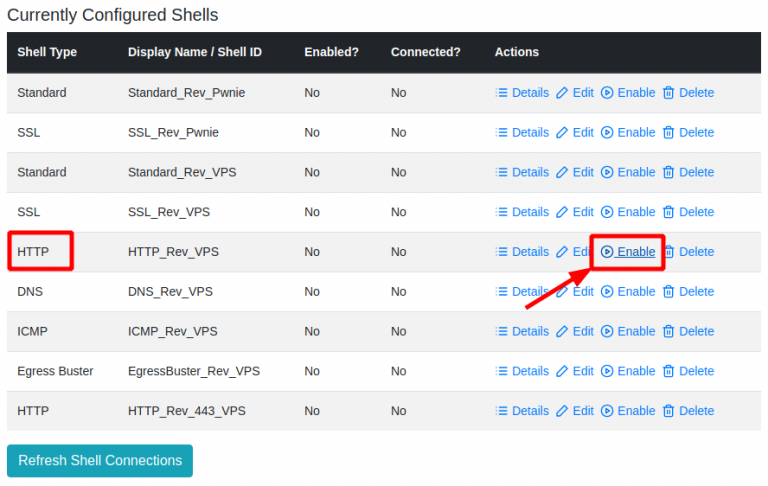This screenshot has height=486, width=768.
Task: Select the Egress Buster table row name
Action: 55,371
